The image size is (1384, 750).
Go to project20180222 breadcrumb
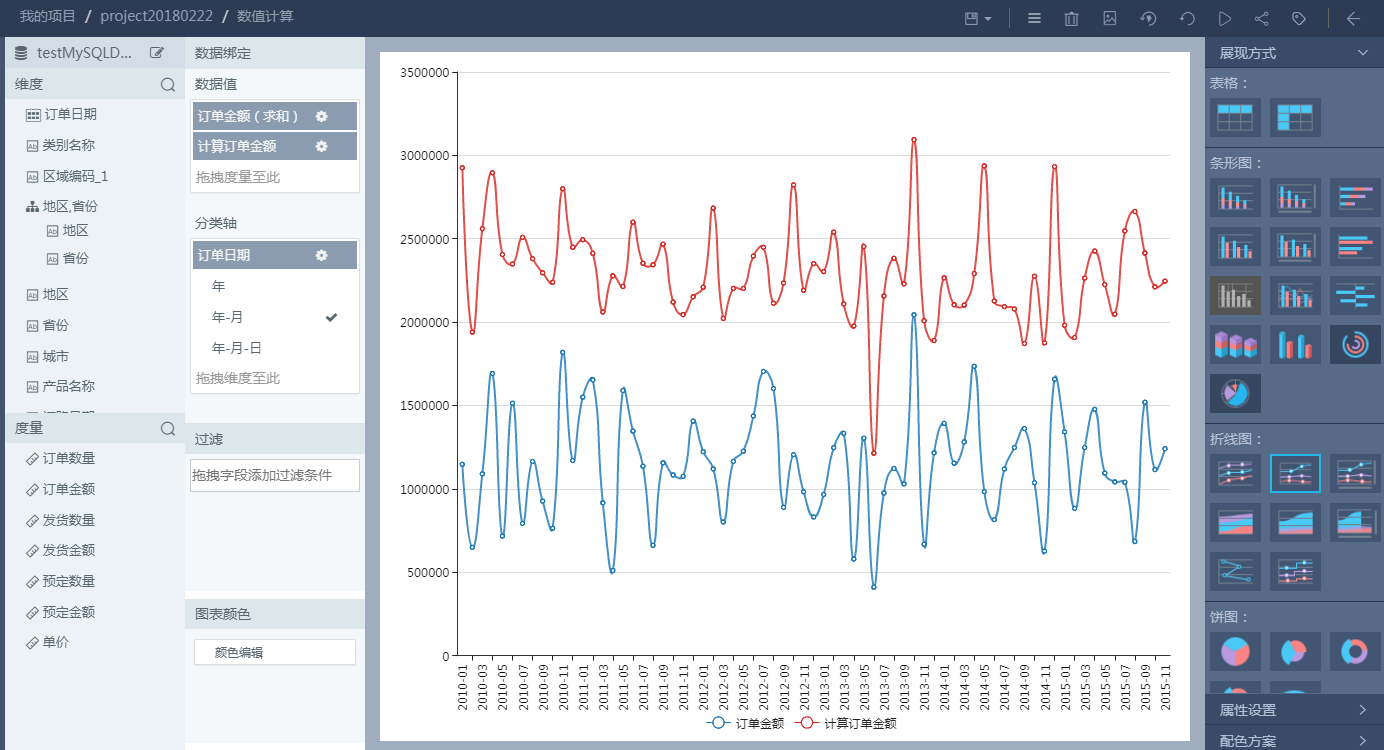tap(154, 17)
